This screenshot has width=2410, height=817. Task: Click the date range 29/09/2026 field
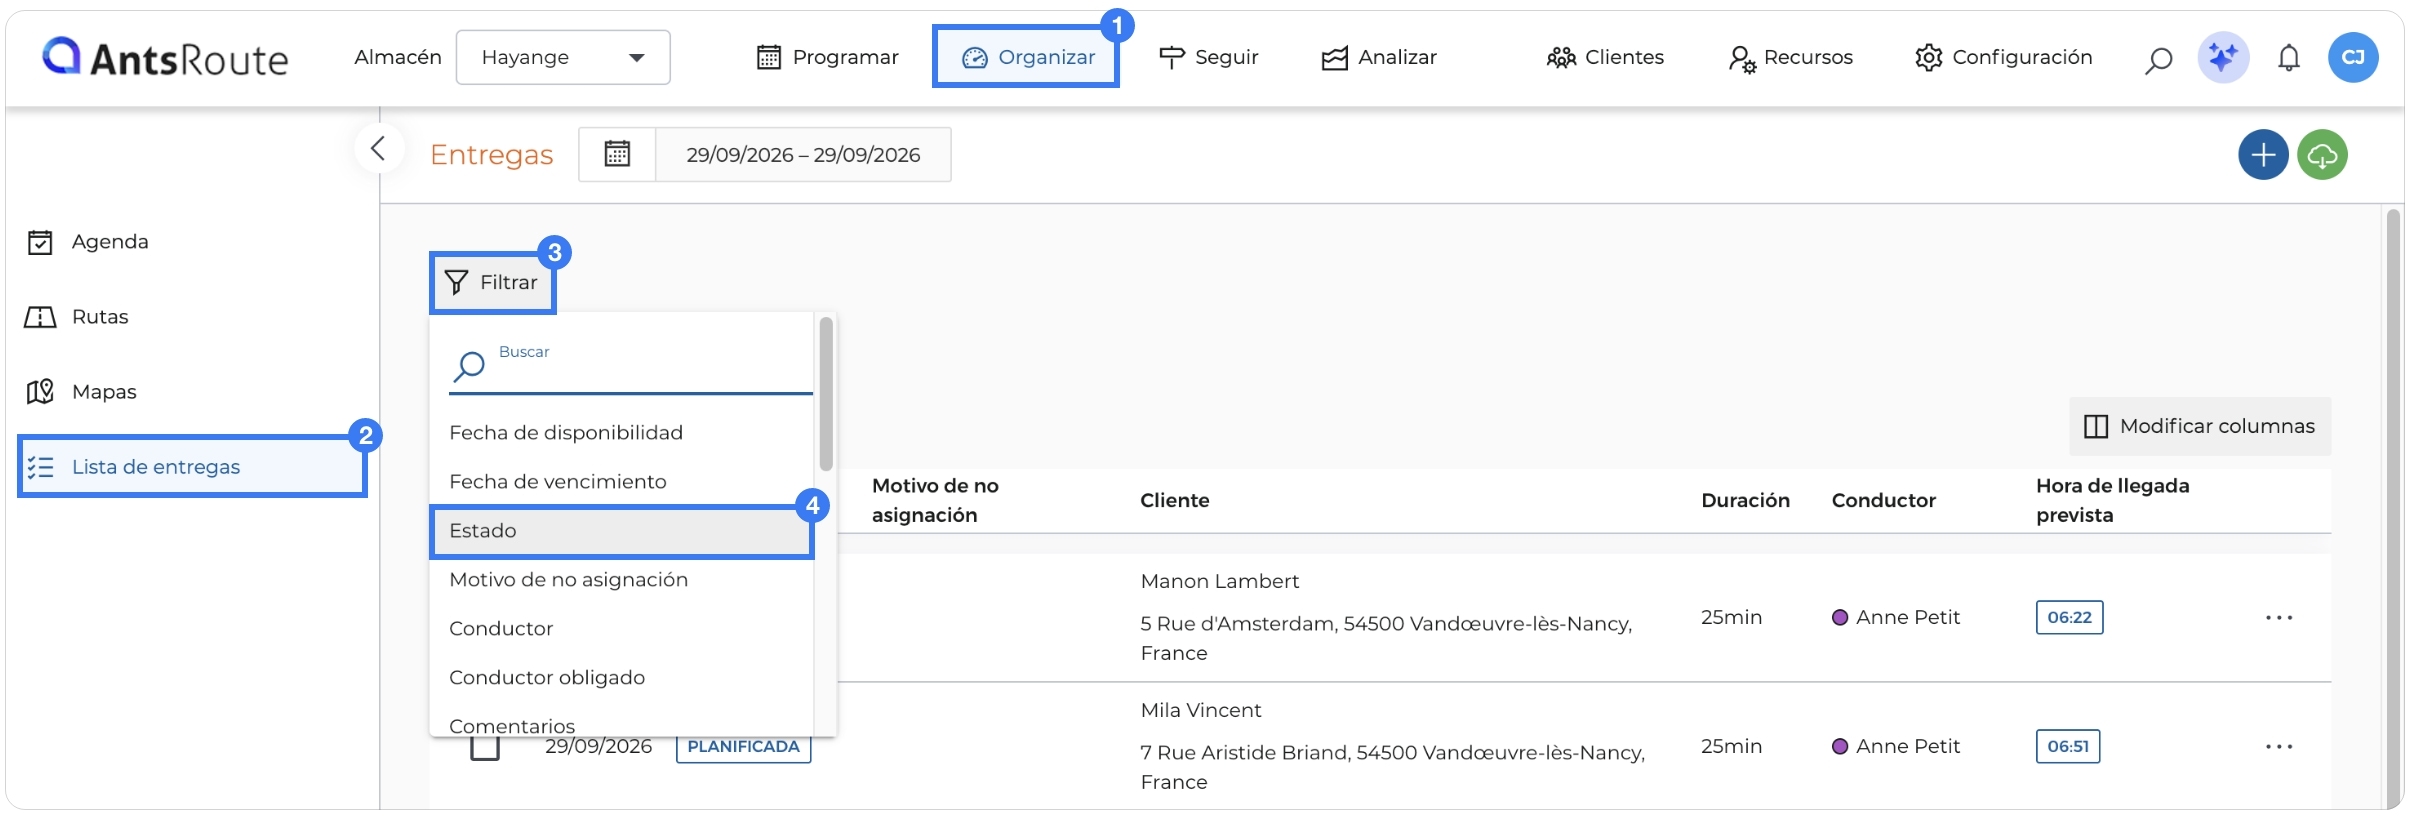(803, 154)
